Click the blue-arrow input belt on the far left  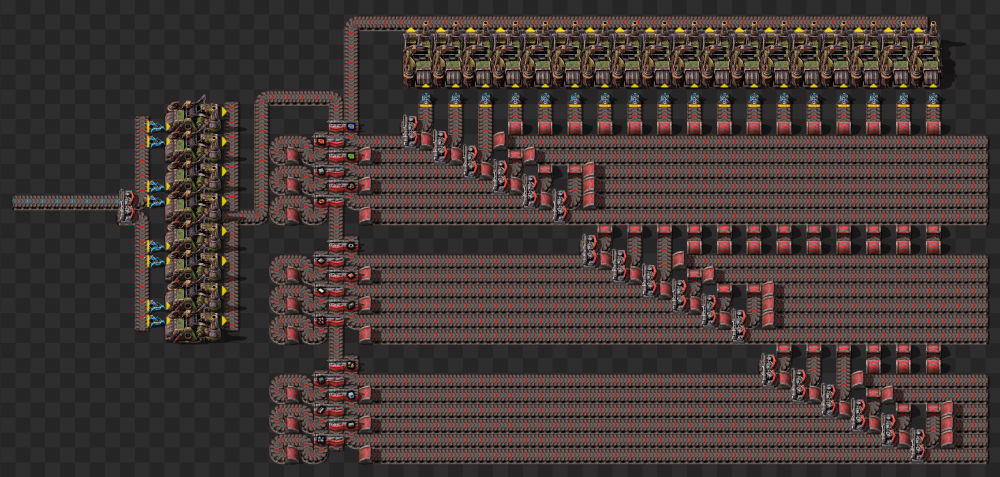pos(66,202)
